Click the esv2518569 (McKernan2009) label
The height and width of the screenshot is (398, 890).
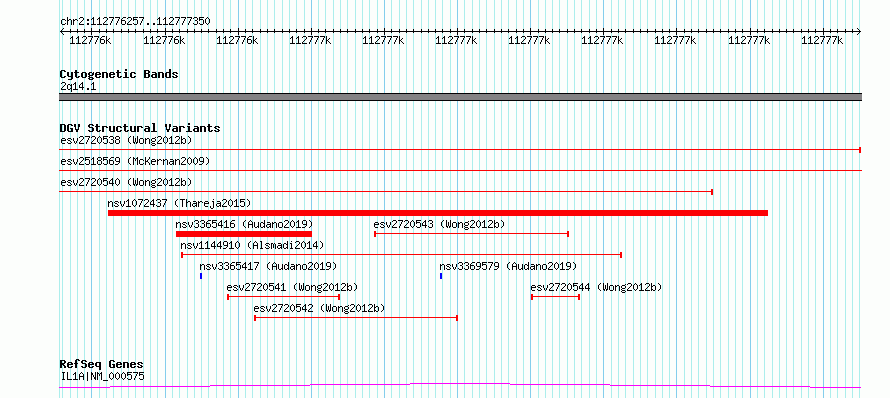(x=135, y=161)
